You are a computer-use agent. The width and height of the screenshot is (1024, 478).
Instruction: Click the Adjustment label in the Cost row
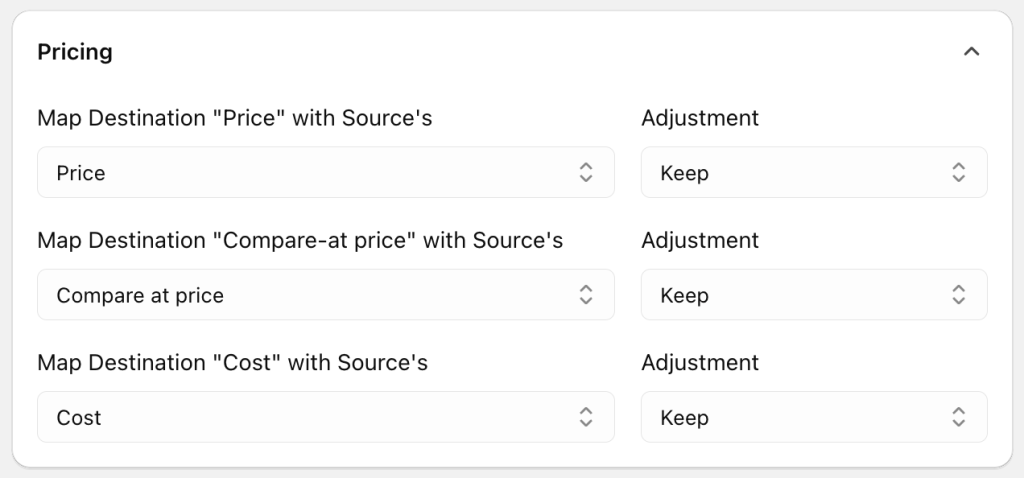(700, 362)
